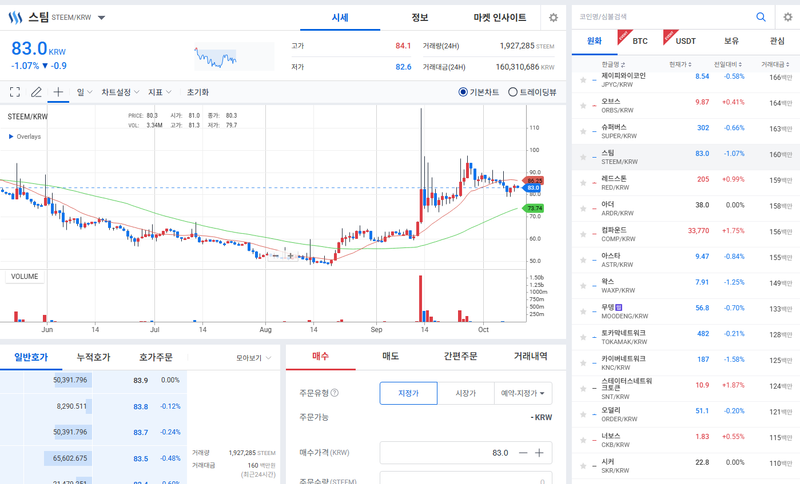This screenshot has height=484, width=800.
Task: Switch to 시세 tab
Action: (x=340, y=18)
